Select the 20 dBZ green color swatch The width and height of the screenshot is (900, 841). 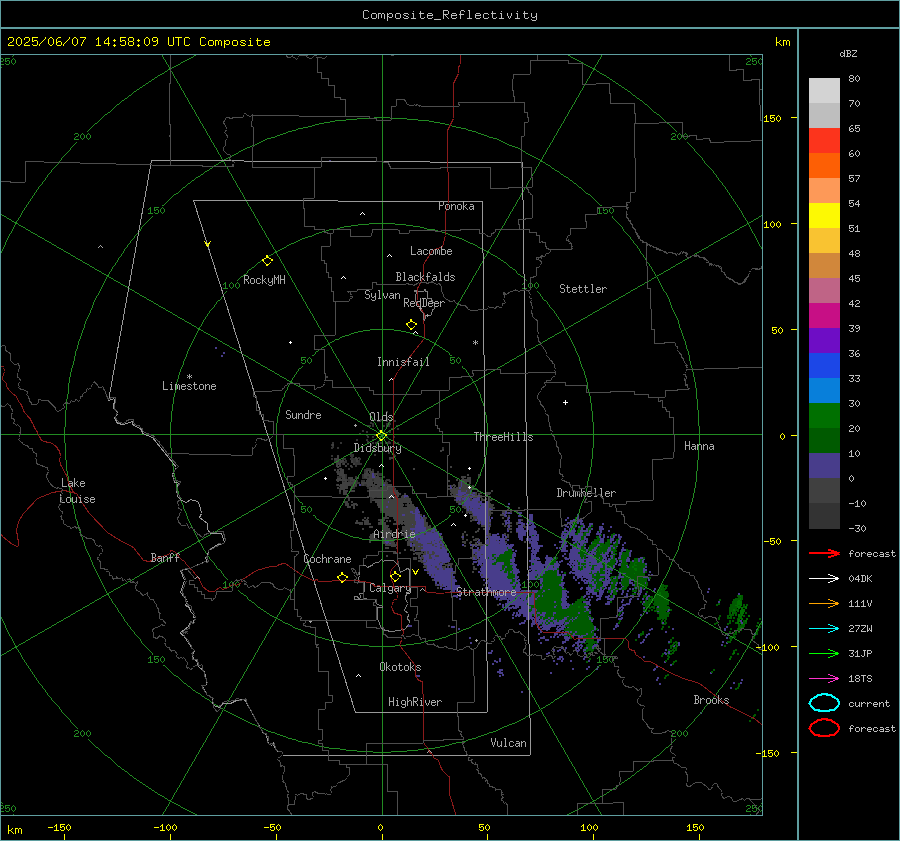pyautogui.click(x=824, y=416)
